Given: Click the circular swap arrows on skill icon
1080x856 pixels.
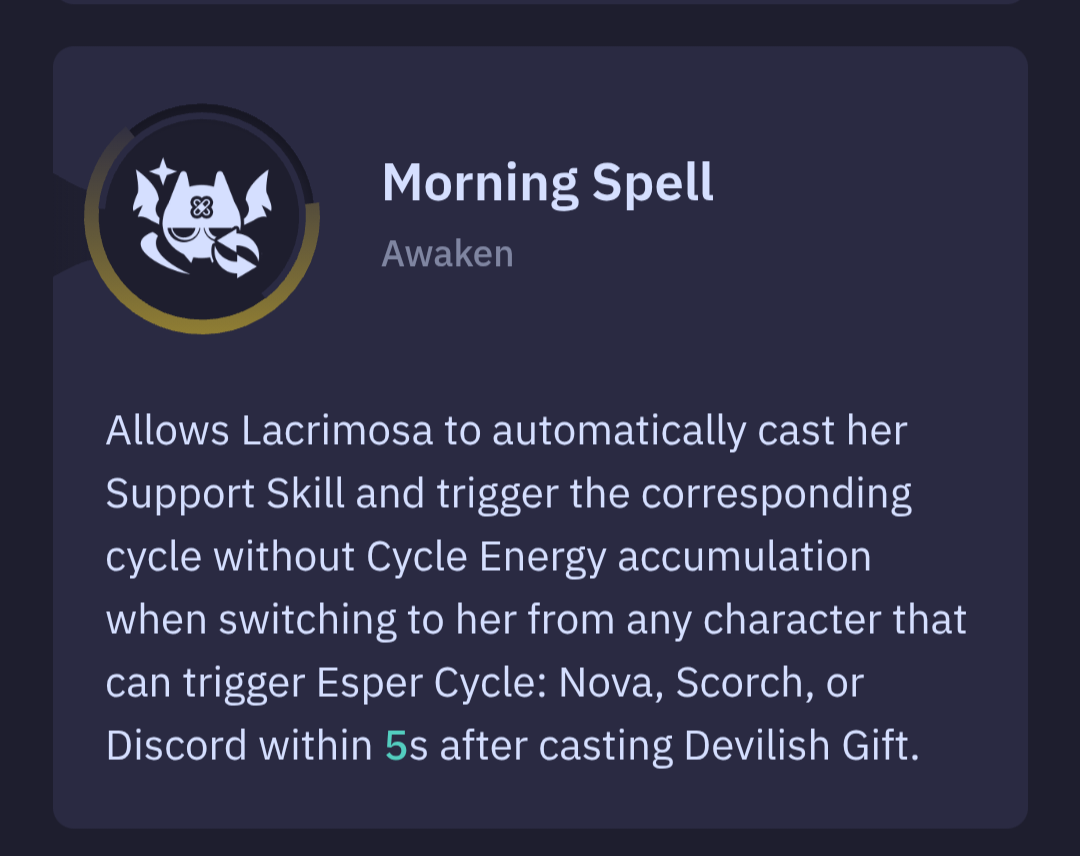Looking at the screenshot, I should coord(236,253).
